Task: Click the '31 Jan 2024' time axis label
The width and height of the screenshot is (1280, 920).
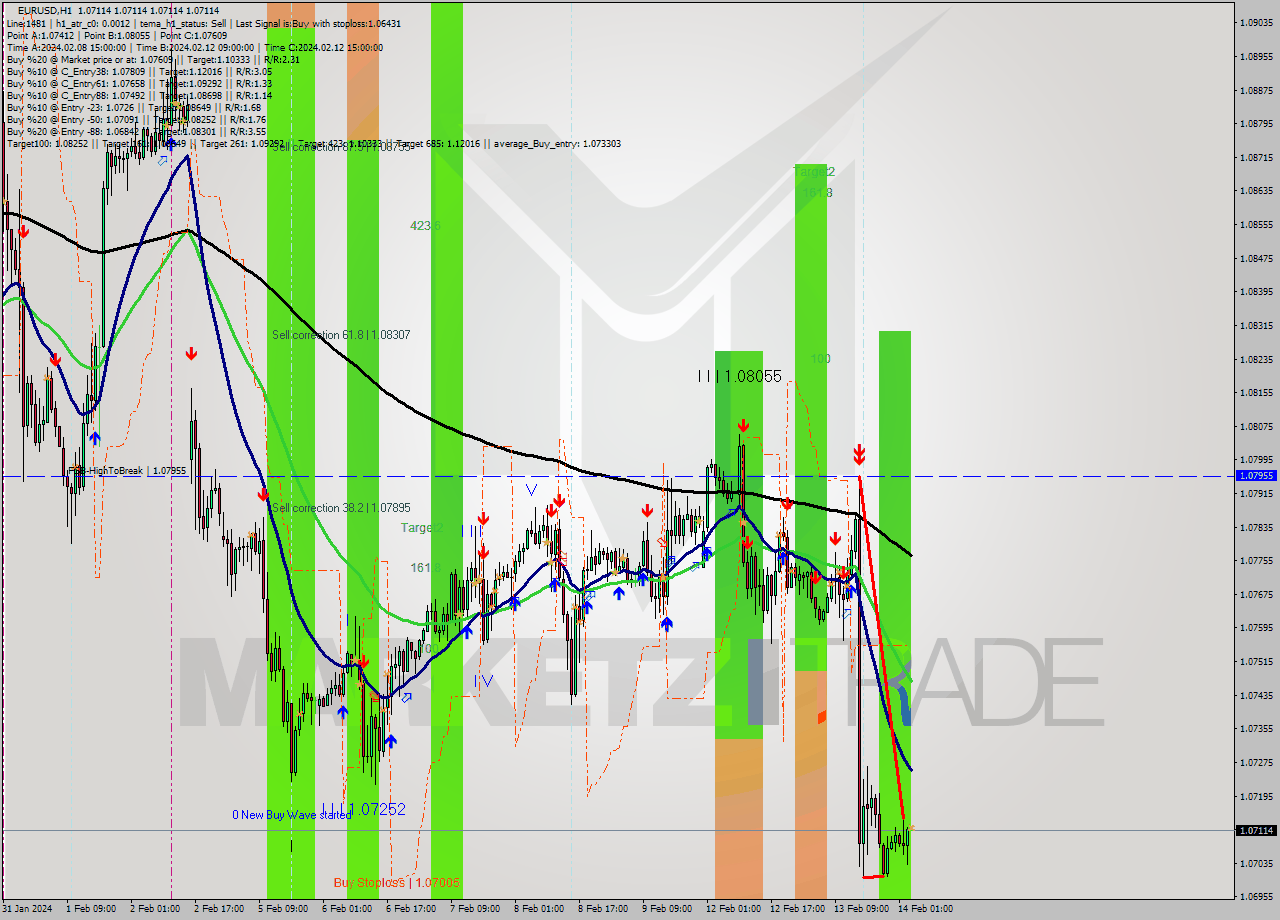Action: (26, 909)
